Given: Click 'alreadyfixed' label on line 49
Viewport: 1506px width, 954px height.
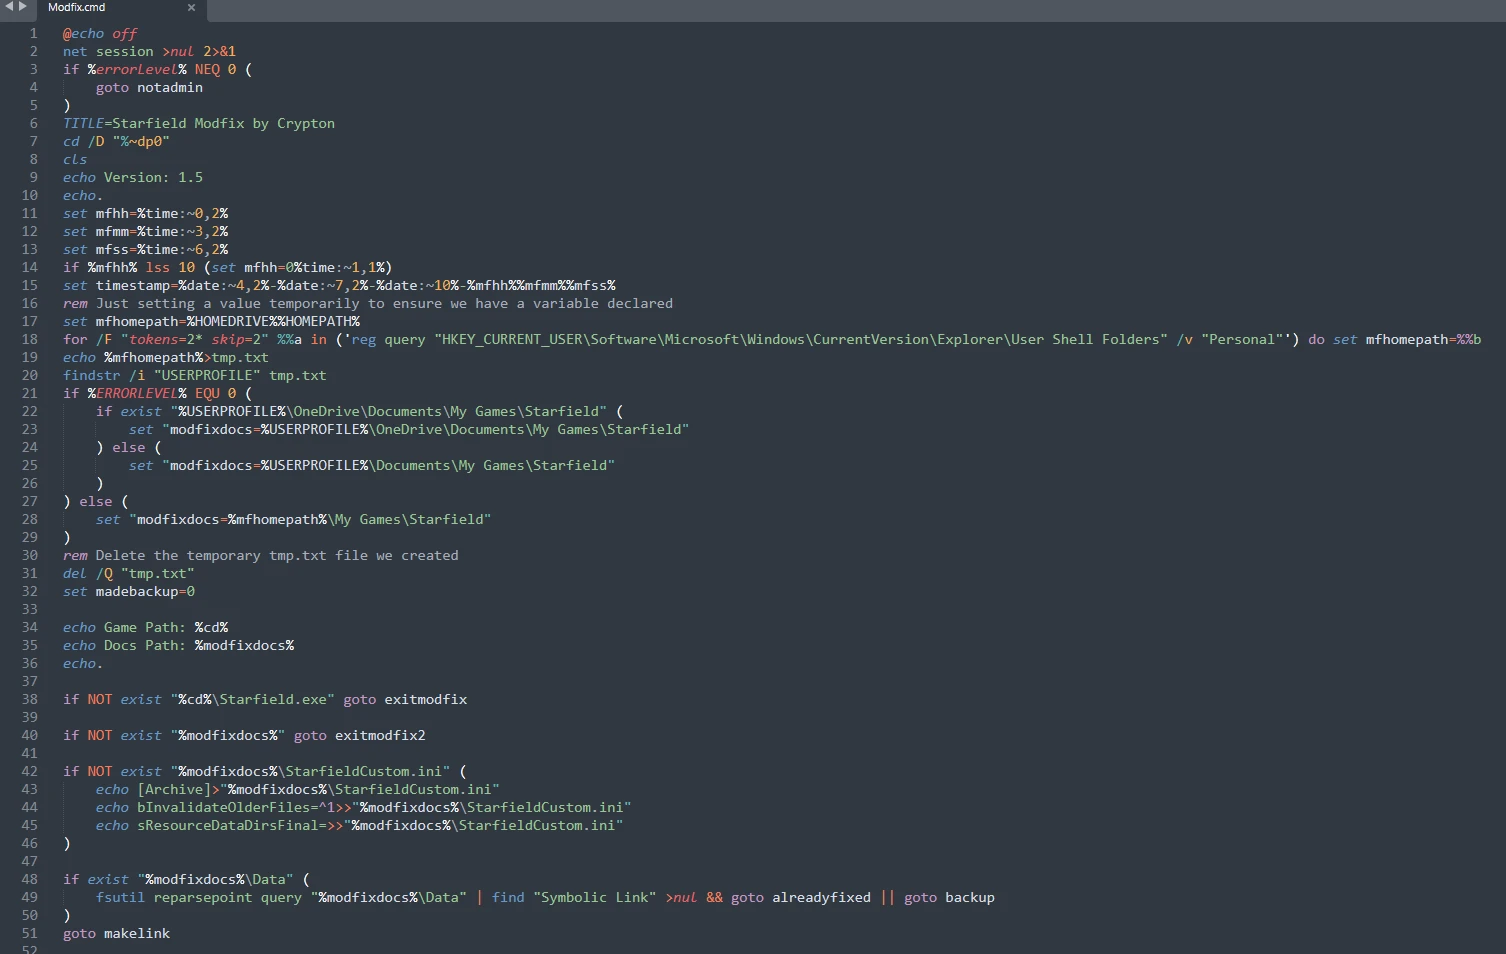Looking at the screenshot, I should tap(821, 898).
